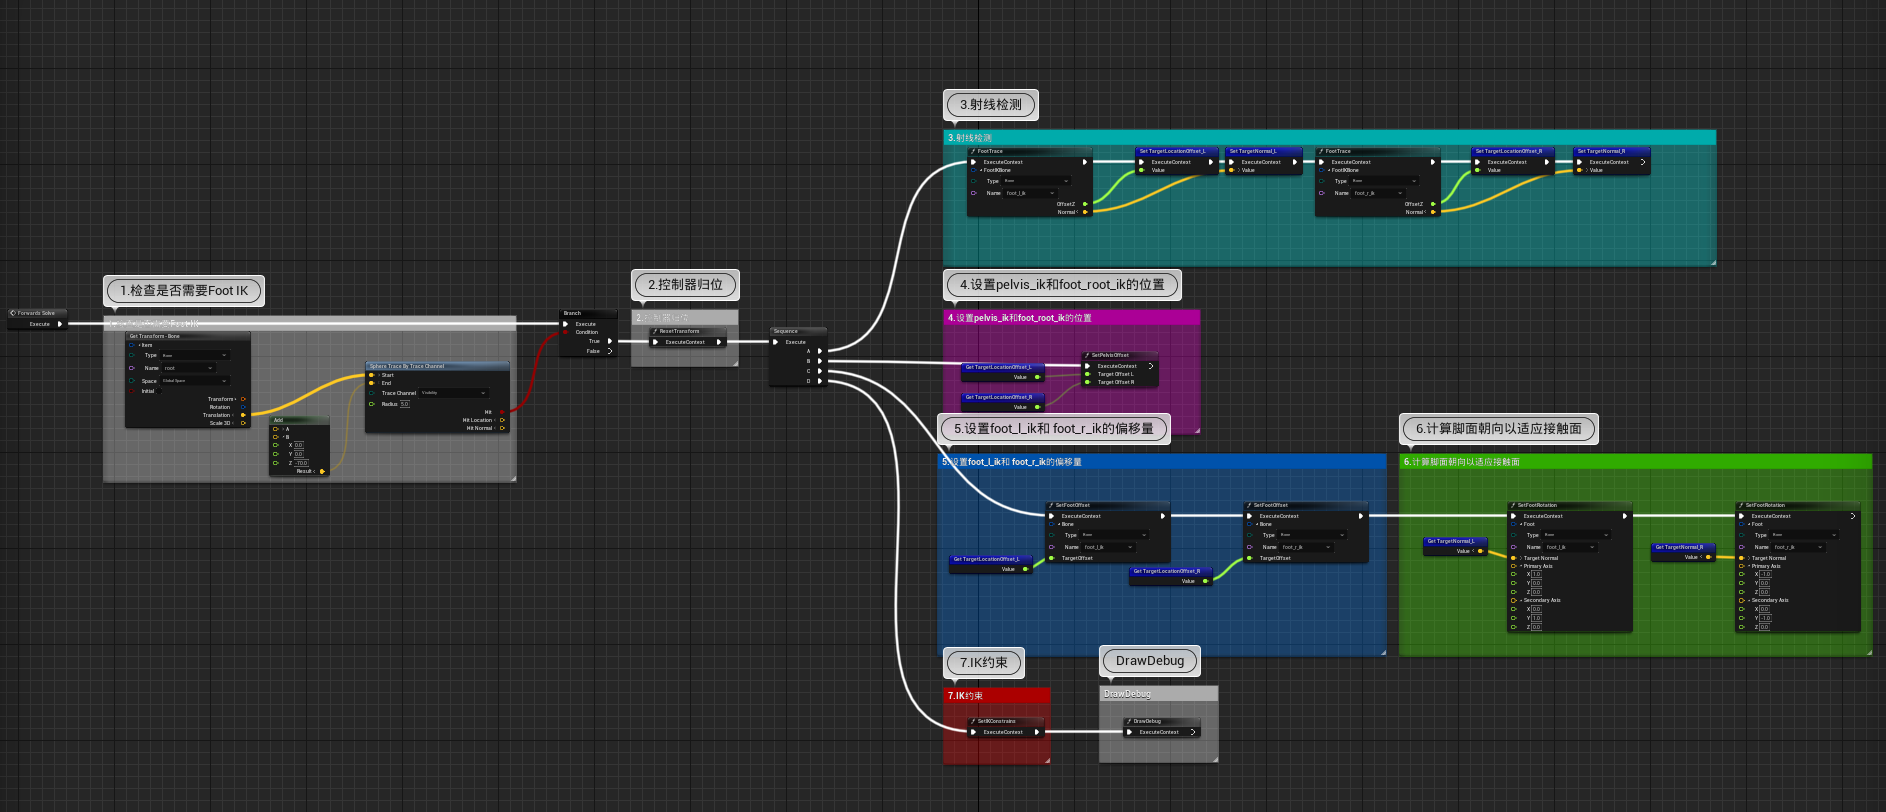Image resolution: width=1886 pixels, height=812 pixels.
Task: Click comment bubble 1.检查是否需要Foot IK
Action: 184,291
